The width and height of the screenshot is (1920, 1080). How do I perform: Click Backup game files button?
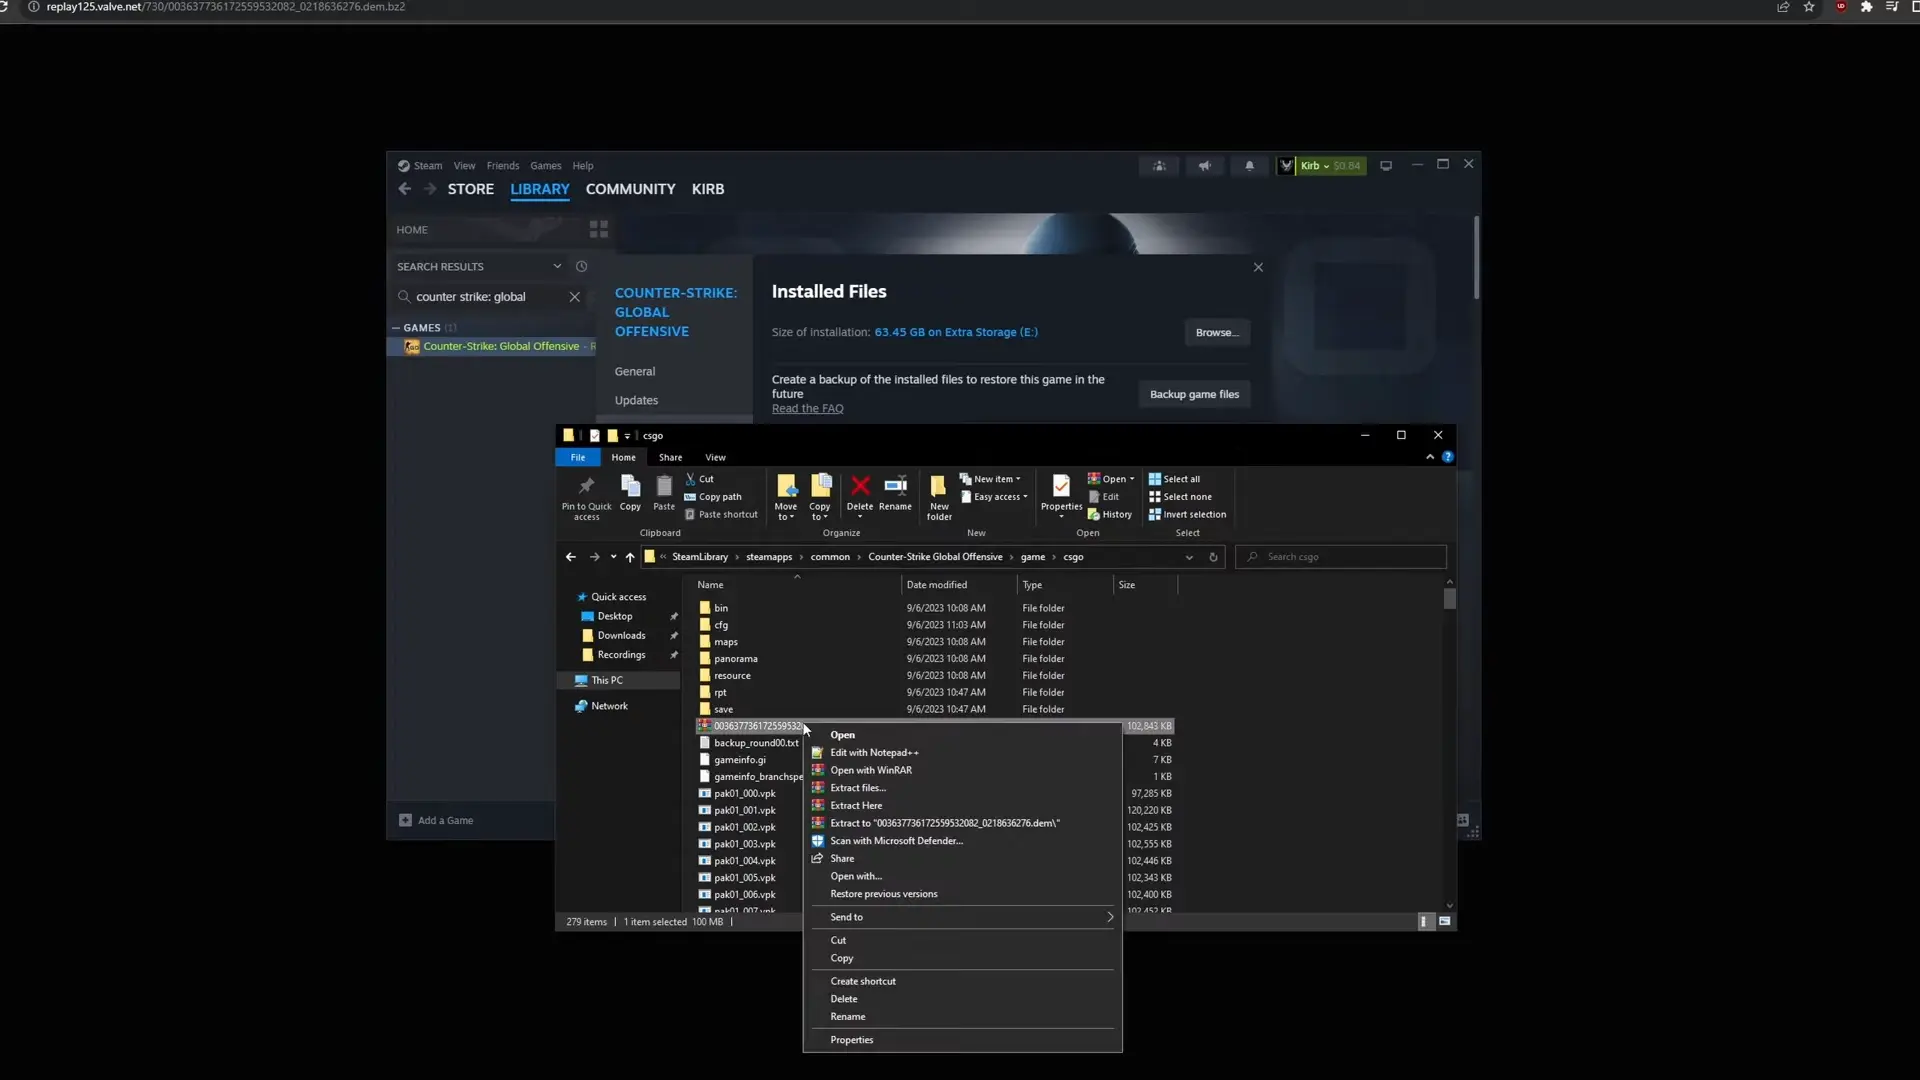[x=1194, y=395]
